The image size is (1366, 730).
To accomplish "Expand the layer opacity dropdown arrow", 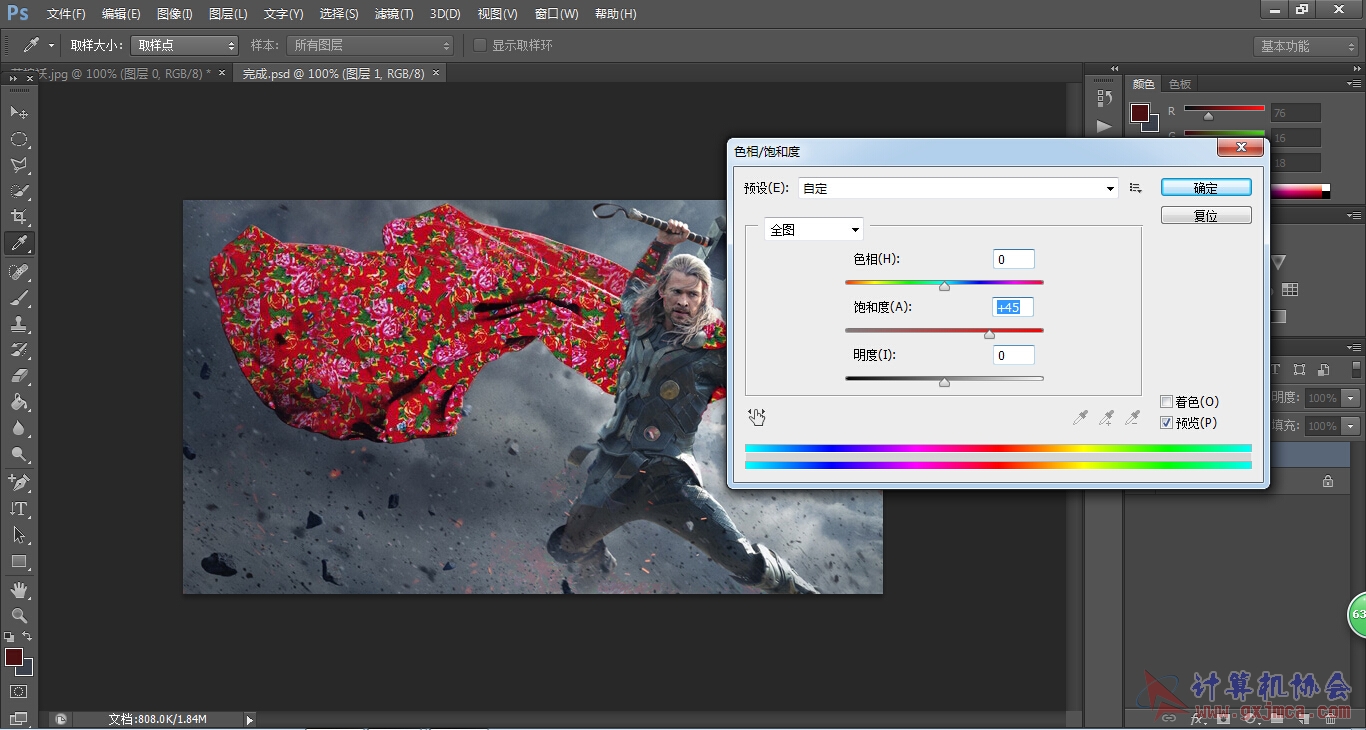I will [x=1352, y=398].
